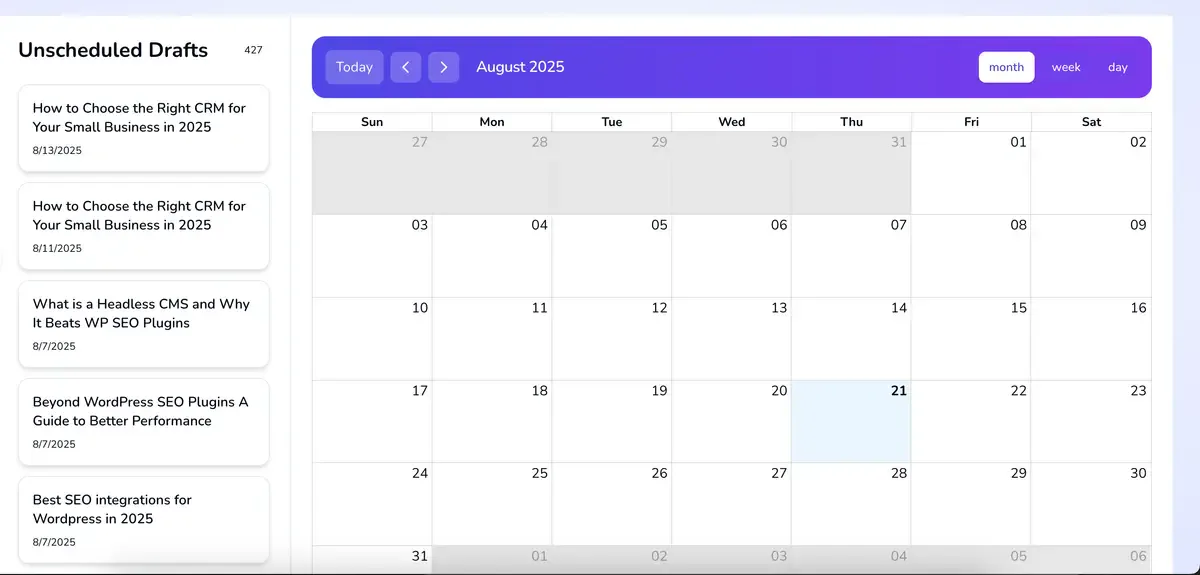Image resolution: width=1200 pixels, height=575 pixels.
Task: Select August 06 calendar cell
Action: point(732,256)
